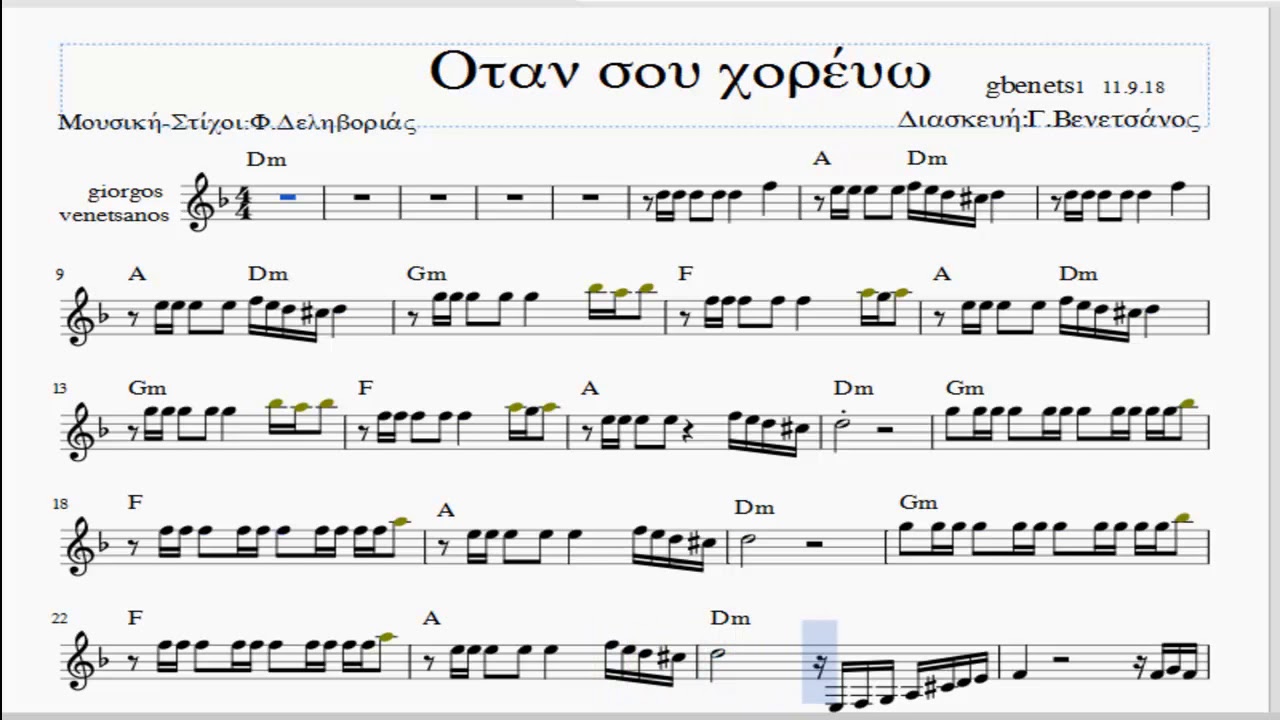The image size is (1280, 720).
Task: Click the giorgos venetsanos instrument label
Action: point(115,203)
